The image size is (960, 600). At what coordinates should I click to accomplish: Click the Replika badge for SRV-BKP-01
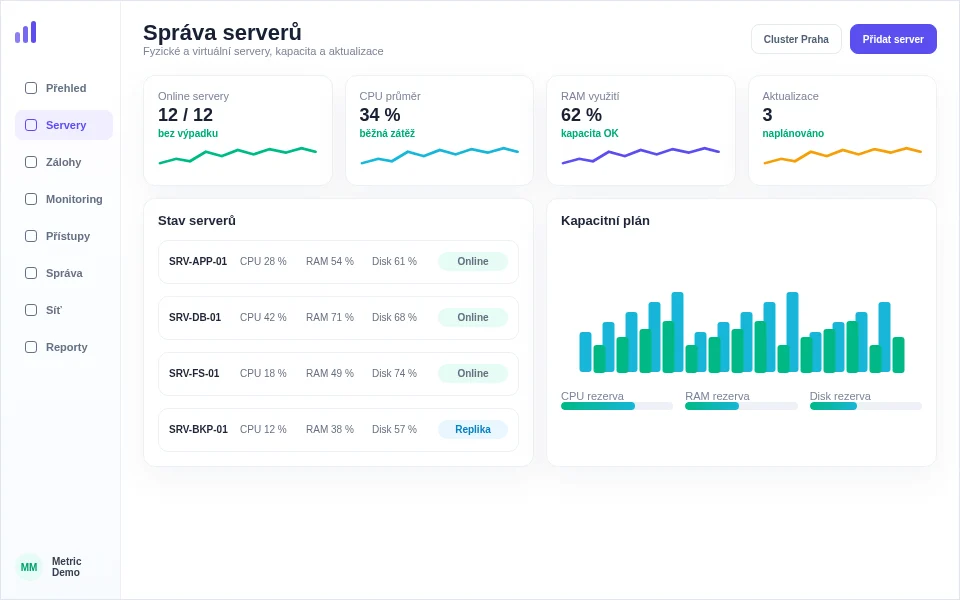(x=473, y=430)
